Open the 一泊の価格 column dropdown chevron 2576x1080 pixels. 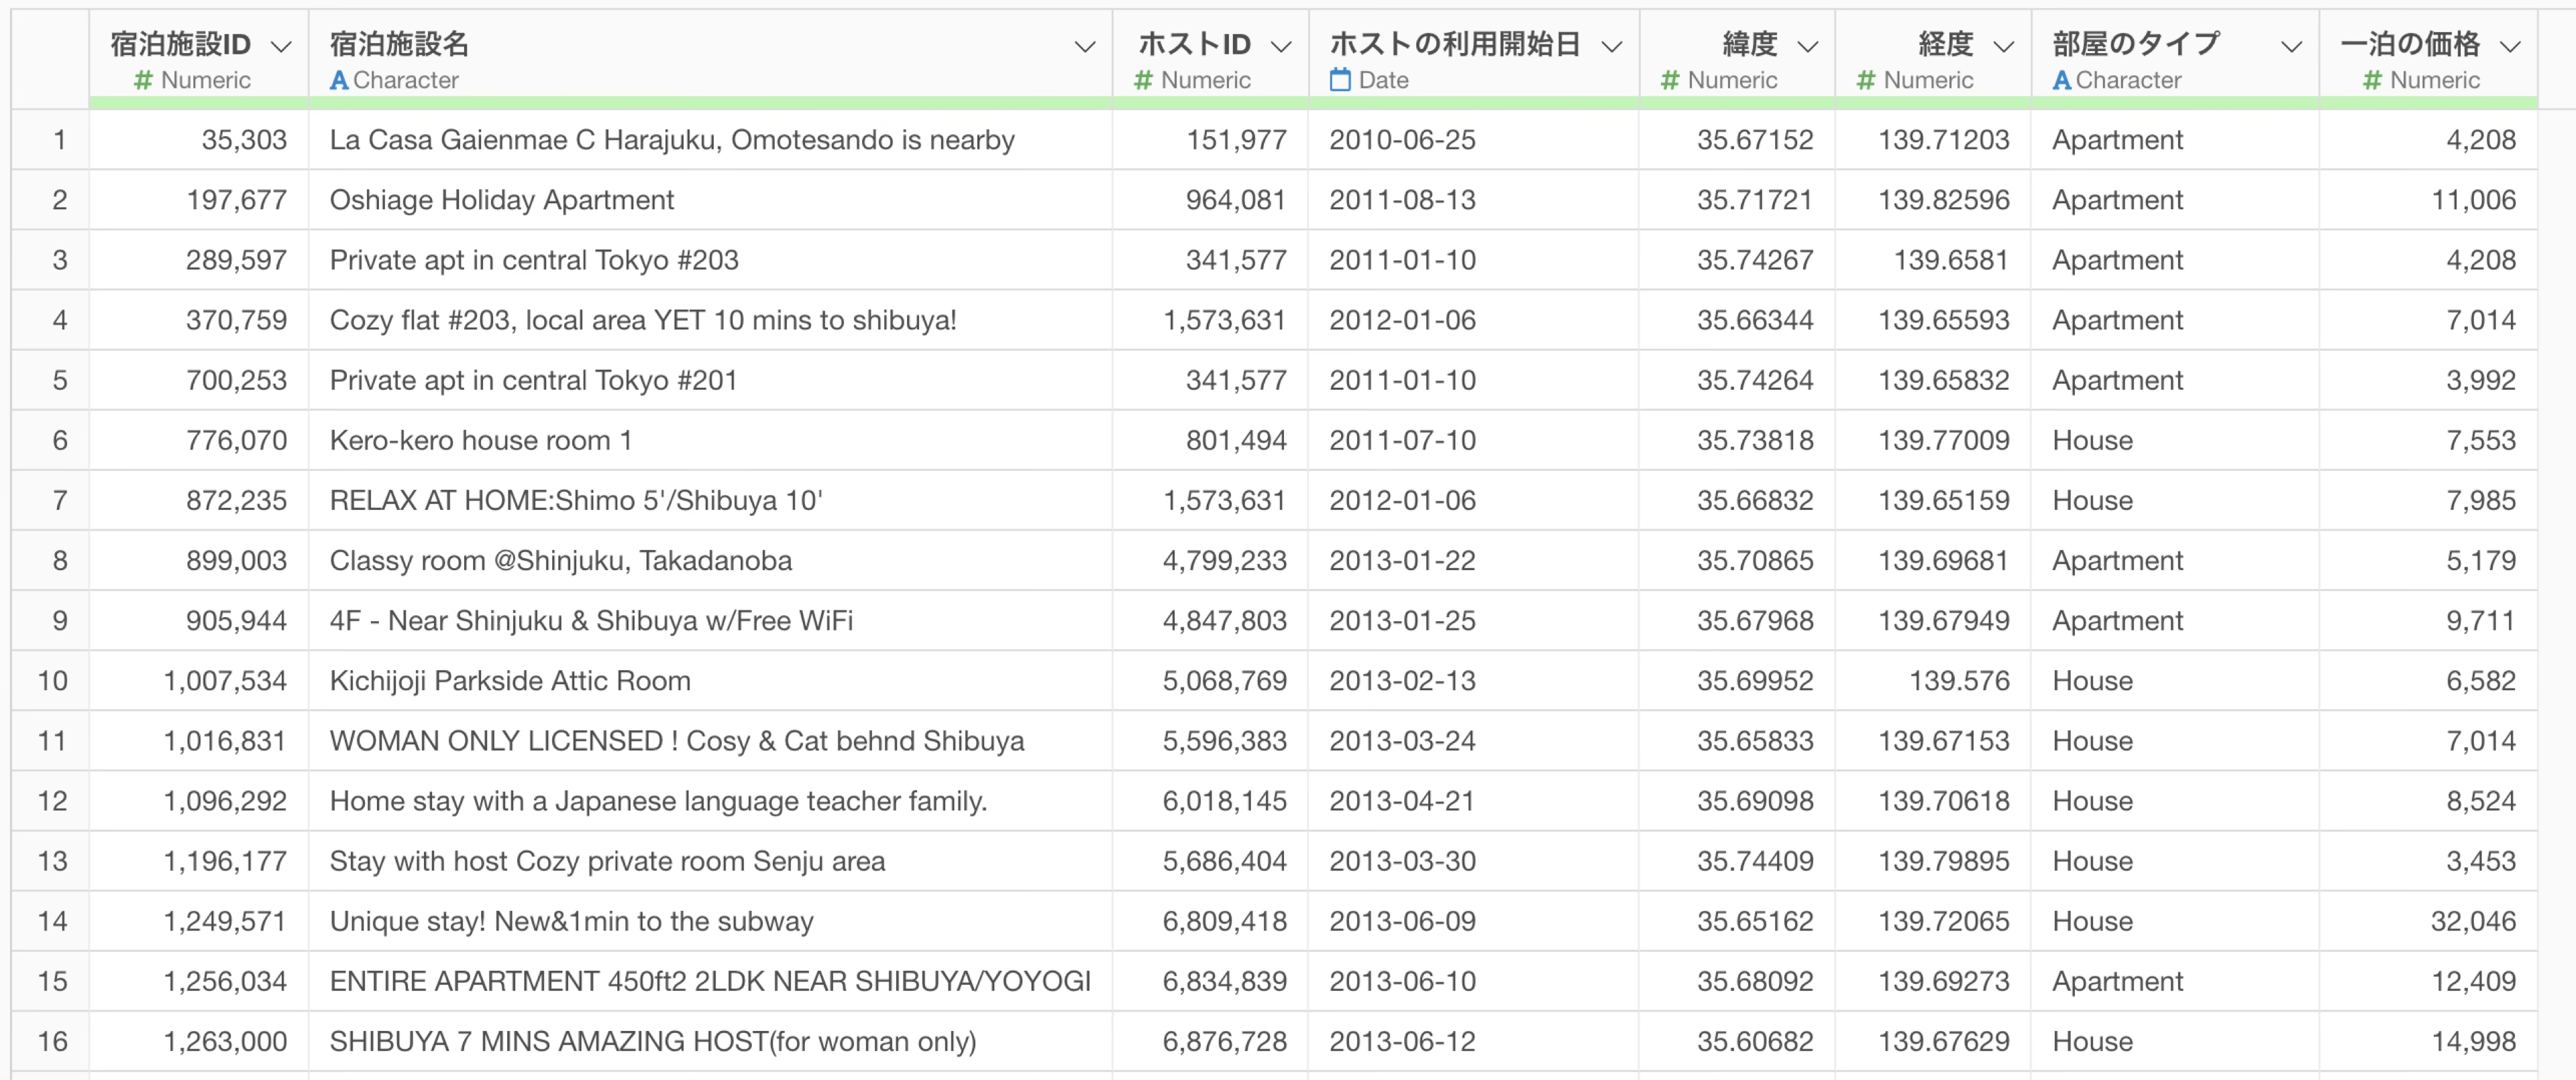2510,47
